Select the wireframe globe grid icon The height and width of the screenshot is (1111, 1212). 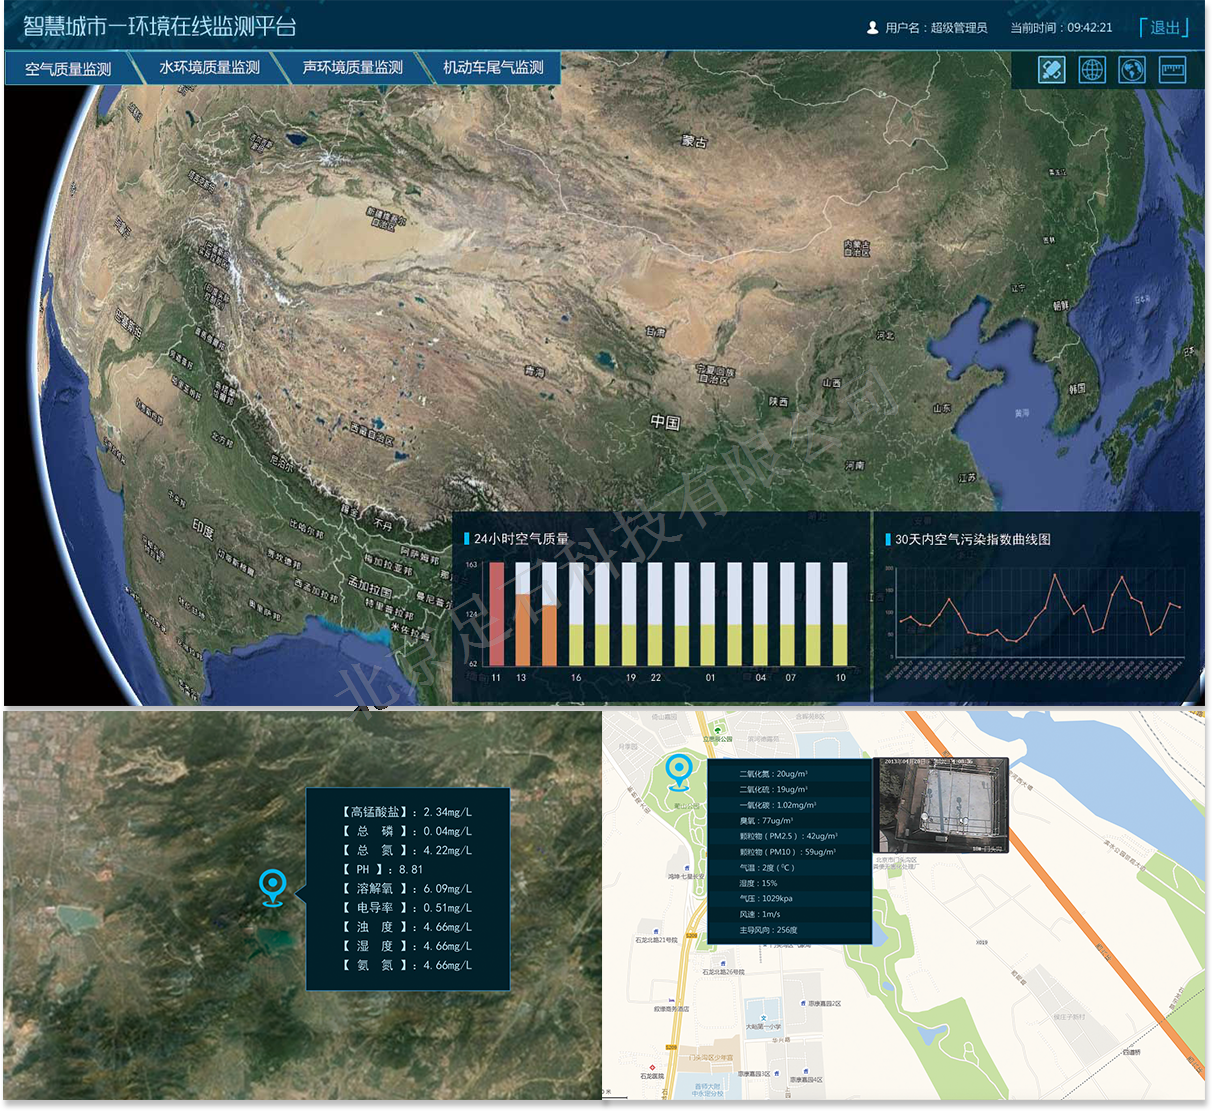click(1092, 70)
